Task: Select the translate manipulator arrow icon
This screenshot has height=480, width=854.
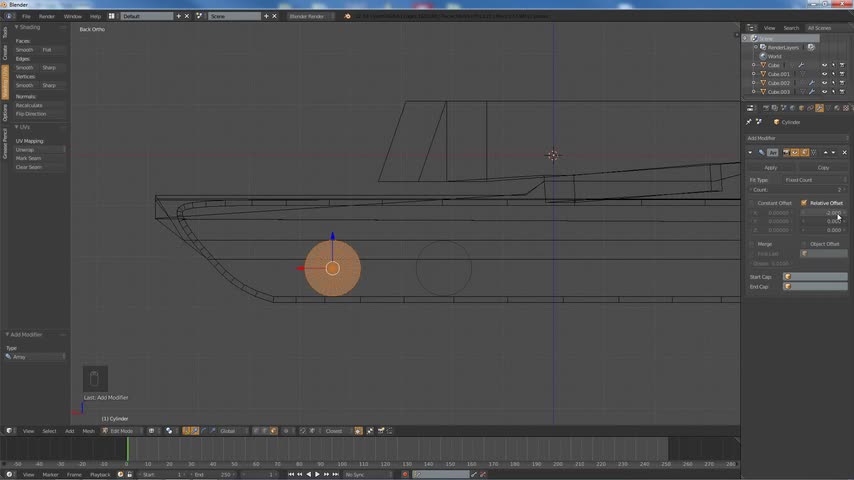Action: [195, 431]
